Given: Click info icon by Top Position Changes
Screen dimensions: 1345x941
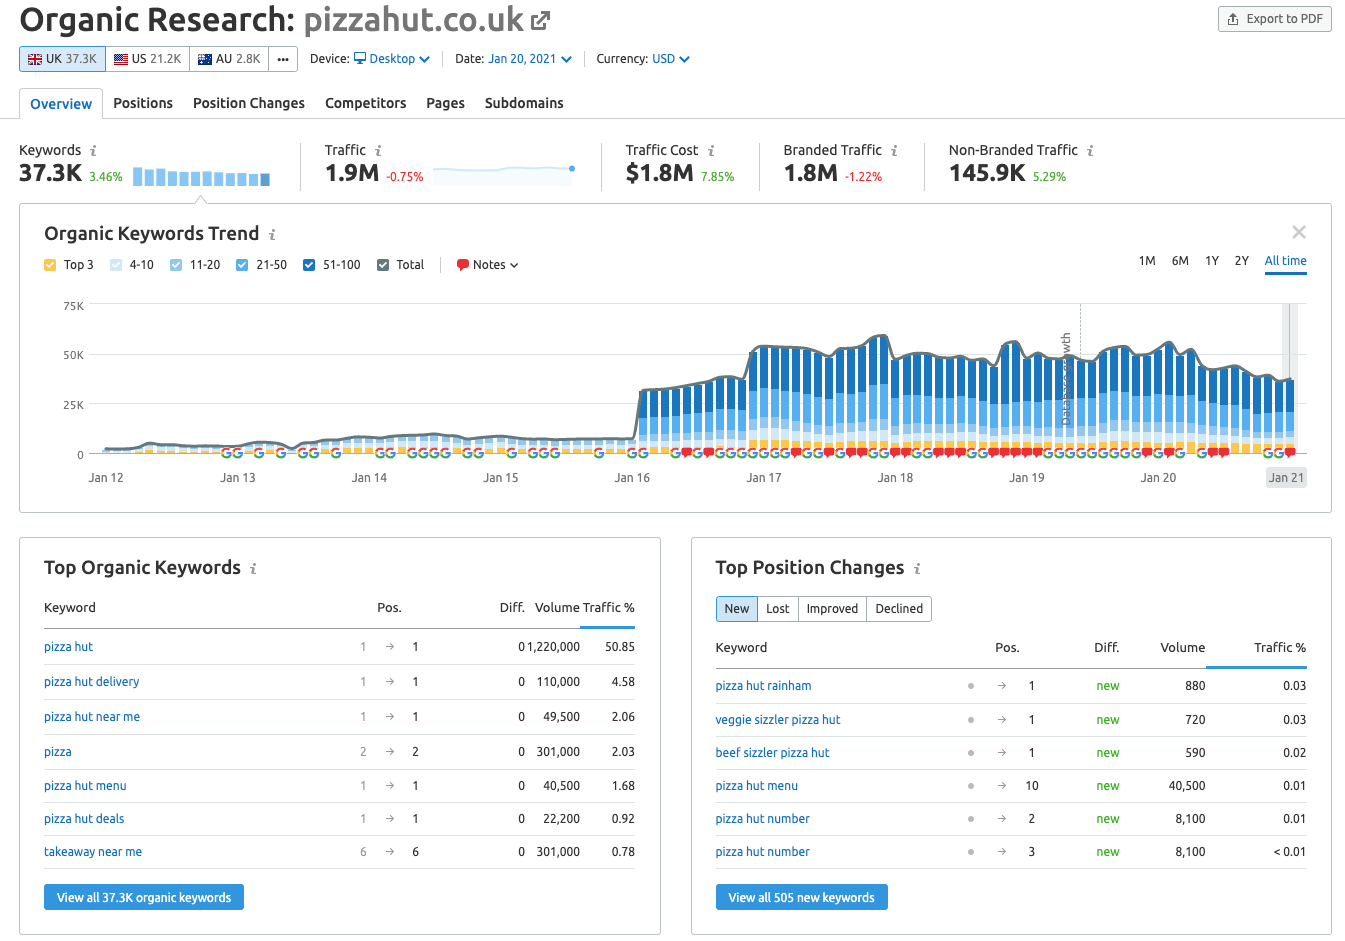Looking at the screenshot, I should (917, 569).
